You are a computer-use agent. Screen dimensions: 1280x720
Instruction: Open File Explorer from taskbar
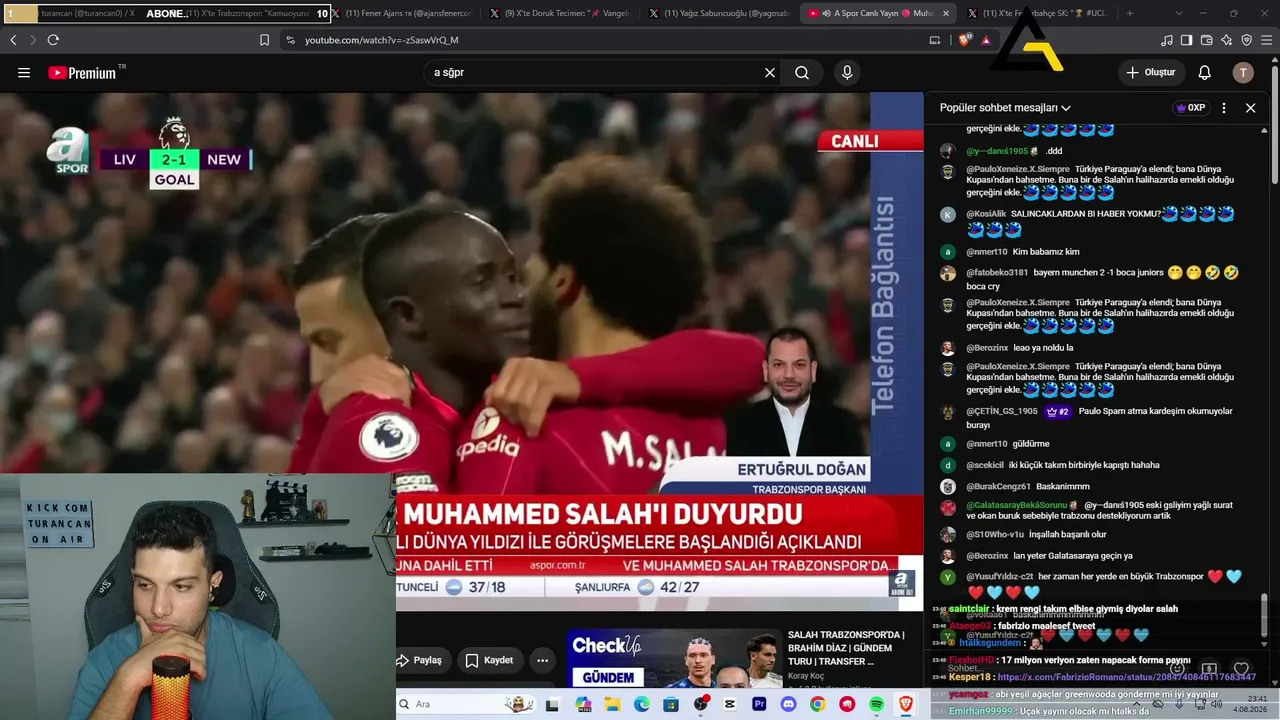click(x=611, y=704)
